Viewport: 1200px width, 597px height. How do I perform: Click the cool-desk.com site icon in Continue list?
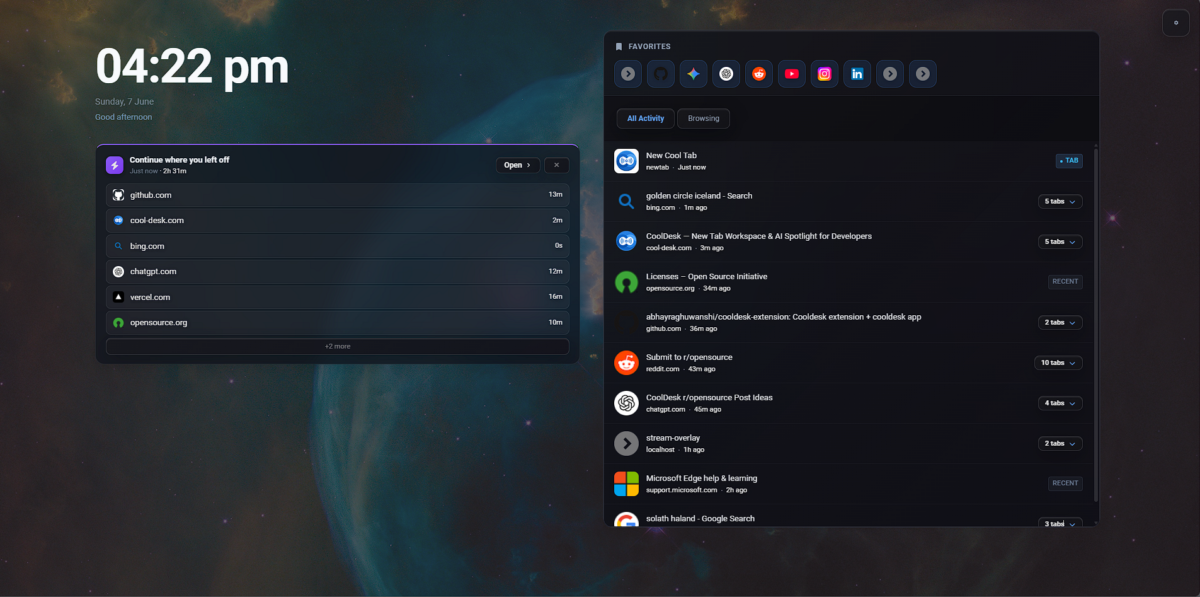[118, 220]
